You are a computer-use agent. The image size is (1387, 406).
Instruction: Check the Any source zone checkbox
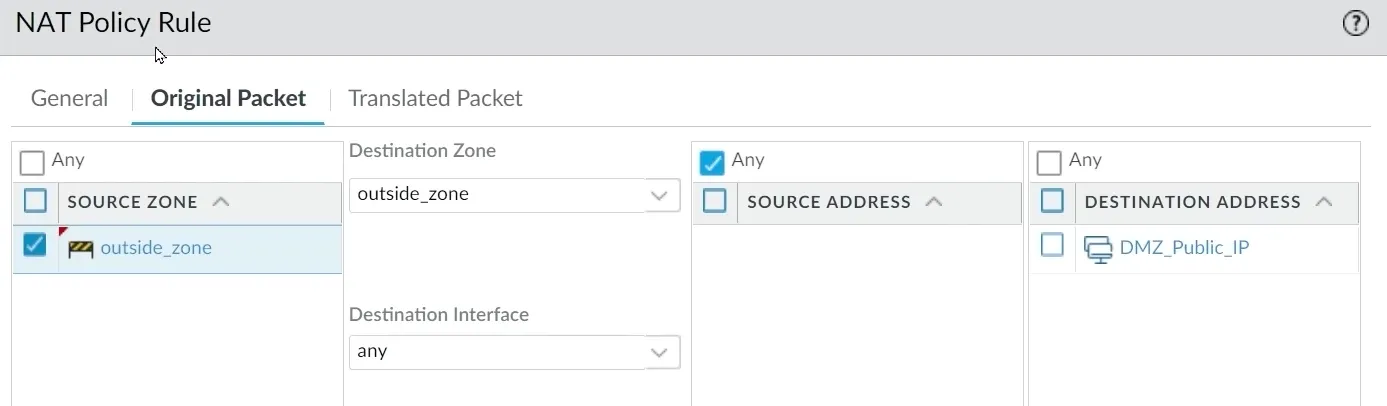pos(33,161)
